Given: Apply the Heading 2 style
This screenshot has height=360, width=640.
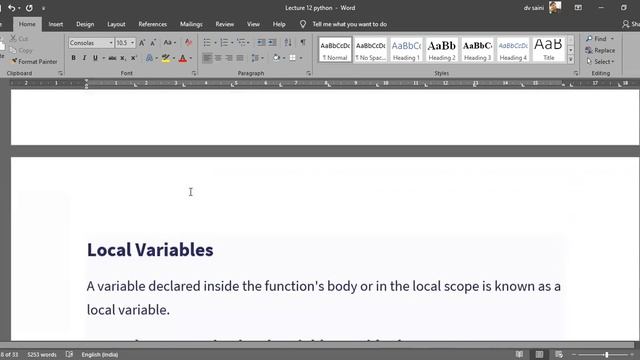Looking at the screenshot, I should coord(442,50).
